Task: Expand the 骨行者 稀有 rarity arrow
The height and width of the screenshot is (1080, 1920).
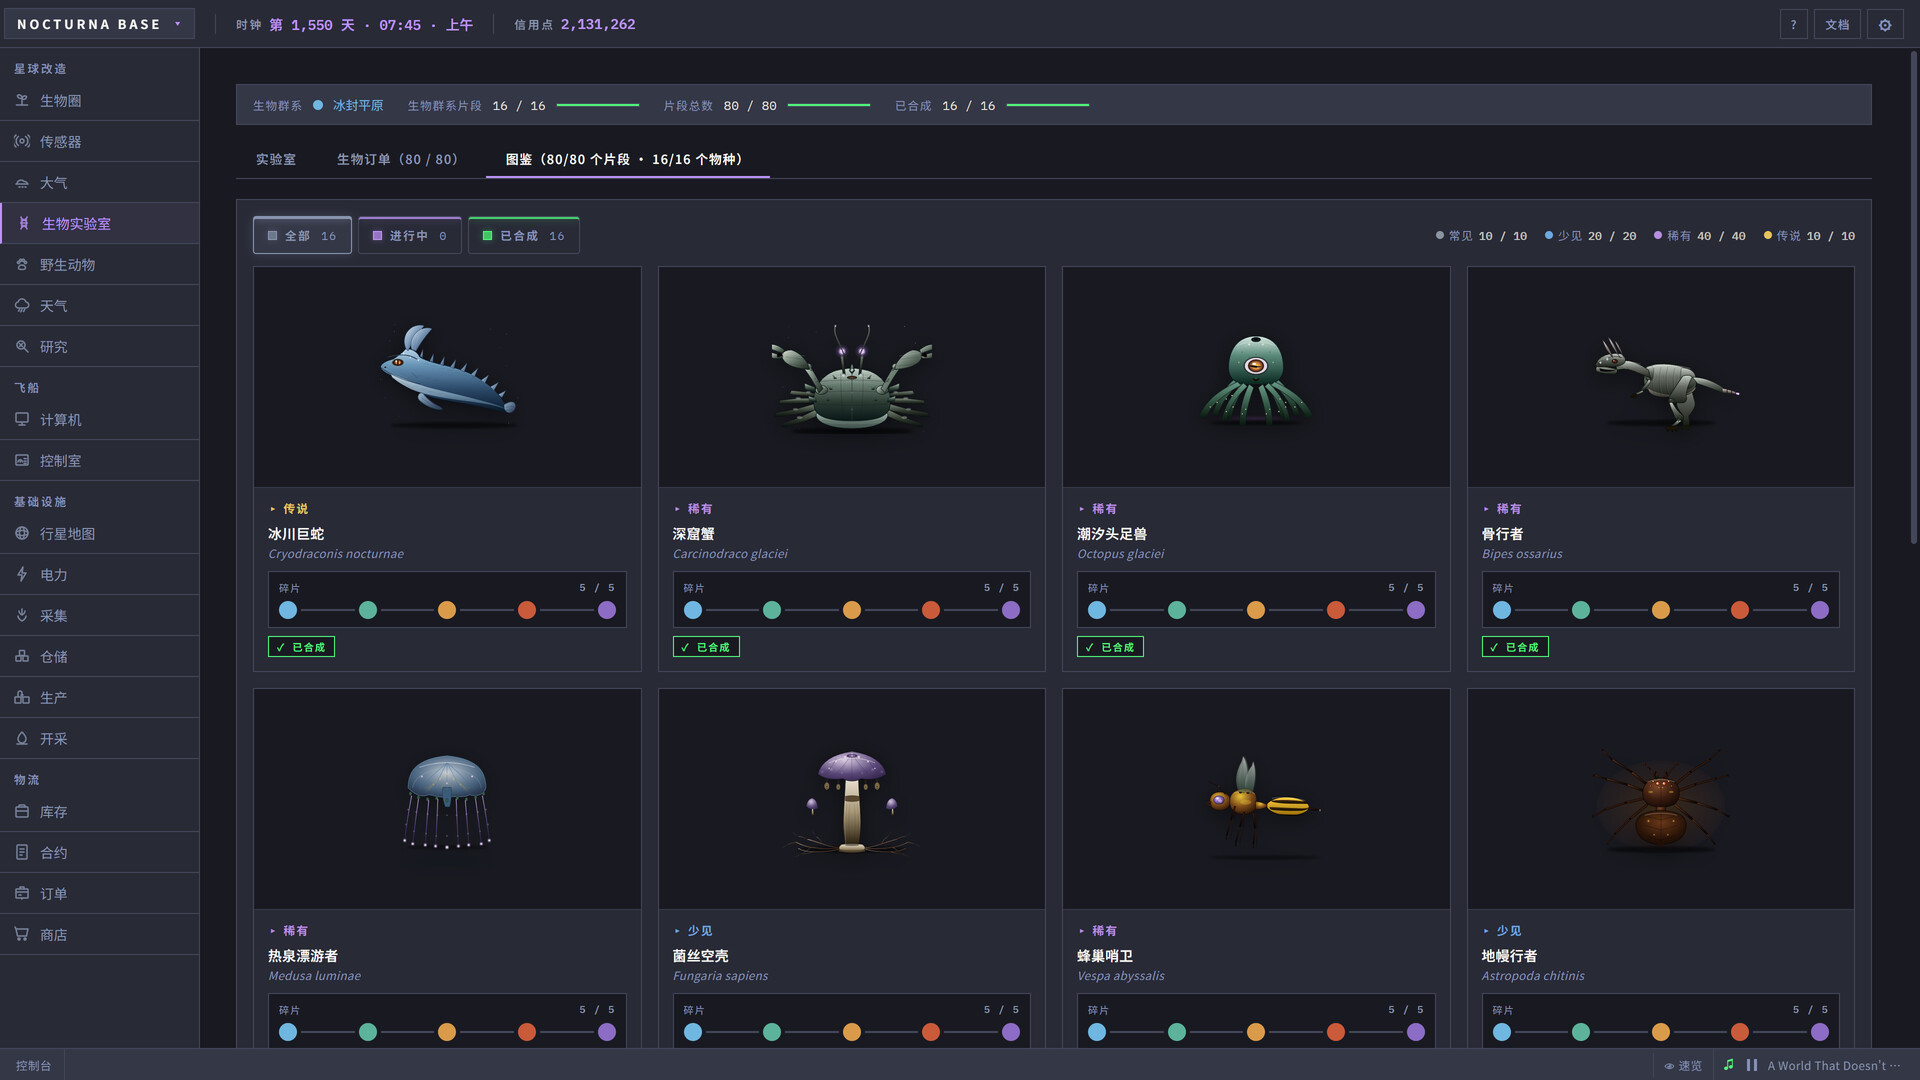Action: click(1486, 509)
